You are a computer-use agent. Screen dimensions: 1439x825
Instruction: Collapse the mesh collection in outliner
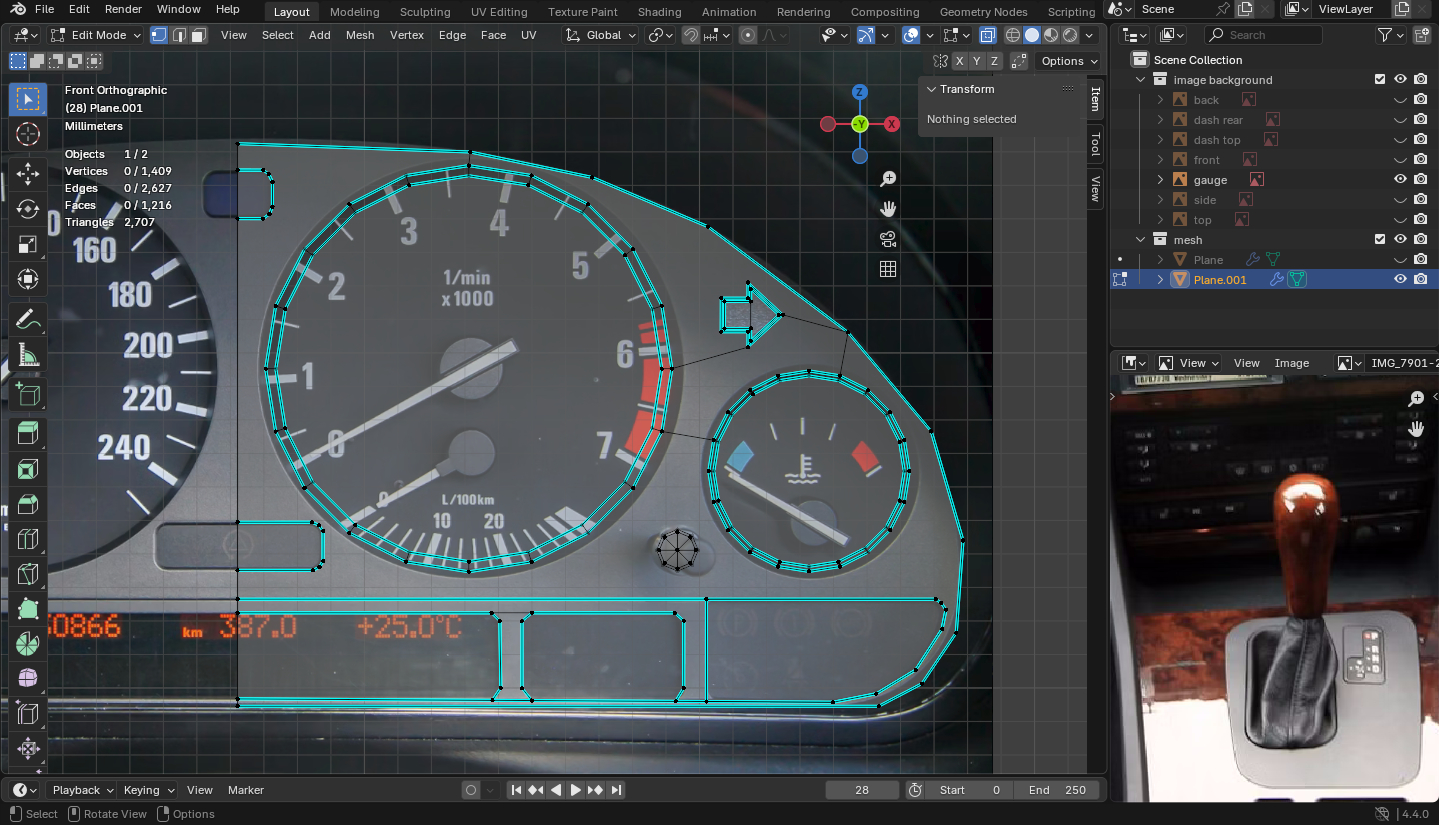(x=1141, y=240)
